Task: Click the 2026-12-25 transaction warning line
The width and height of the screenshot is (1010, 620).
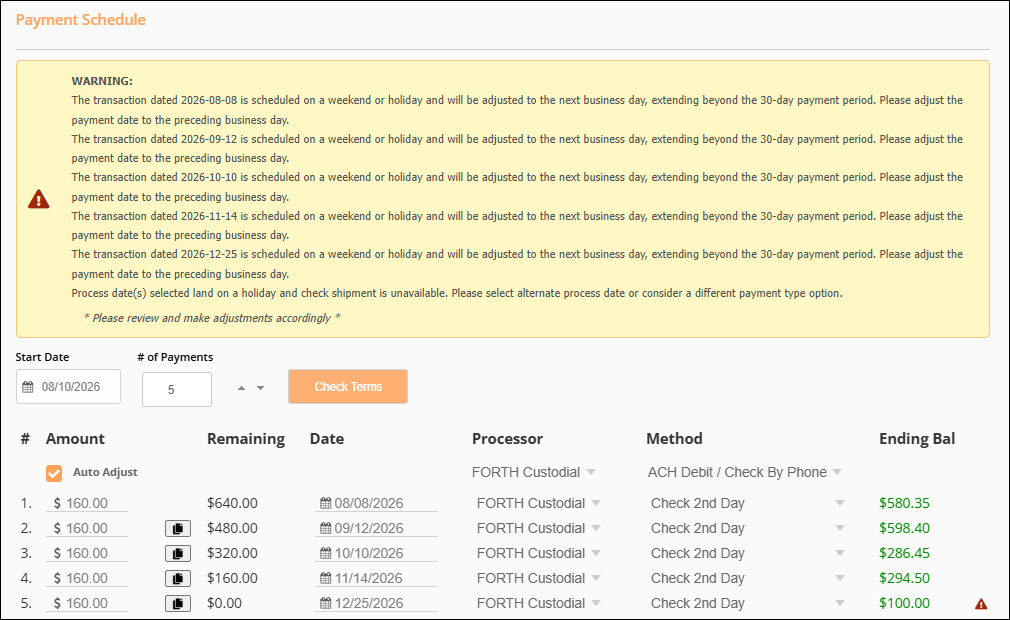Action: [x=517, y=264]
